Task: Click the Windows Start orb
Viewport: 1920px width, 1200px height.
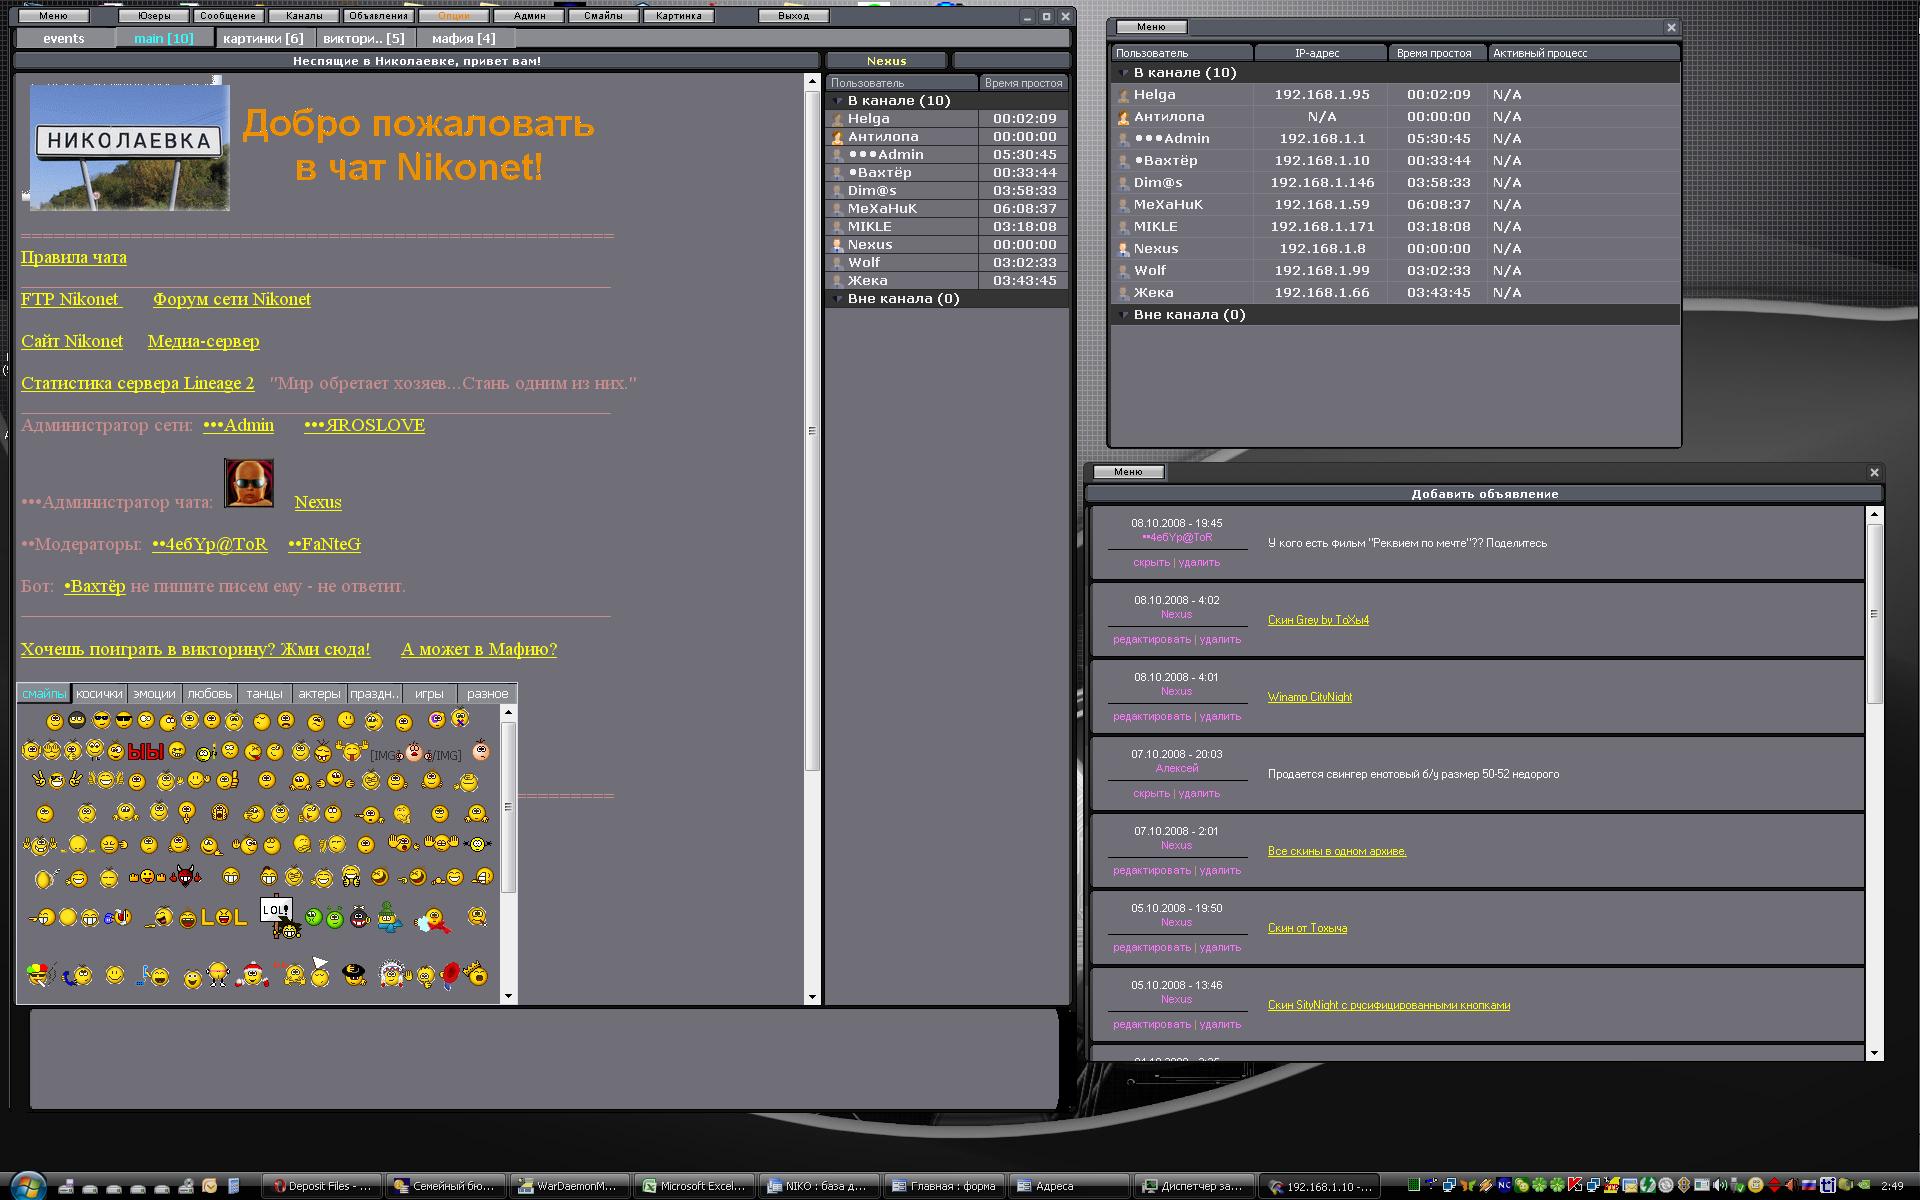Action: coord(27,1185)
